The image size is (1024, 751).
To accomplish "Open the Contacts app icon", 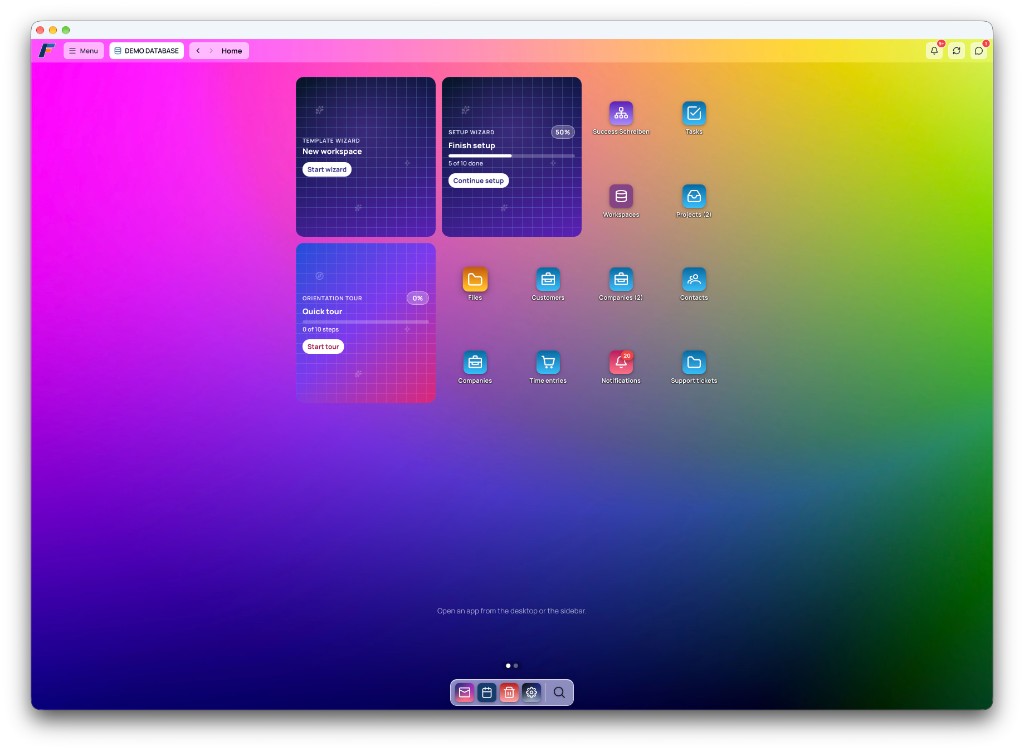I will point(694,280).
